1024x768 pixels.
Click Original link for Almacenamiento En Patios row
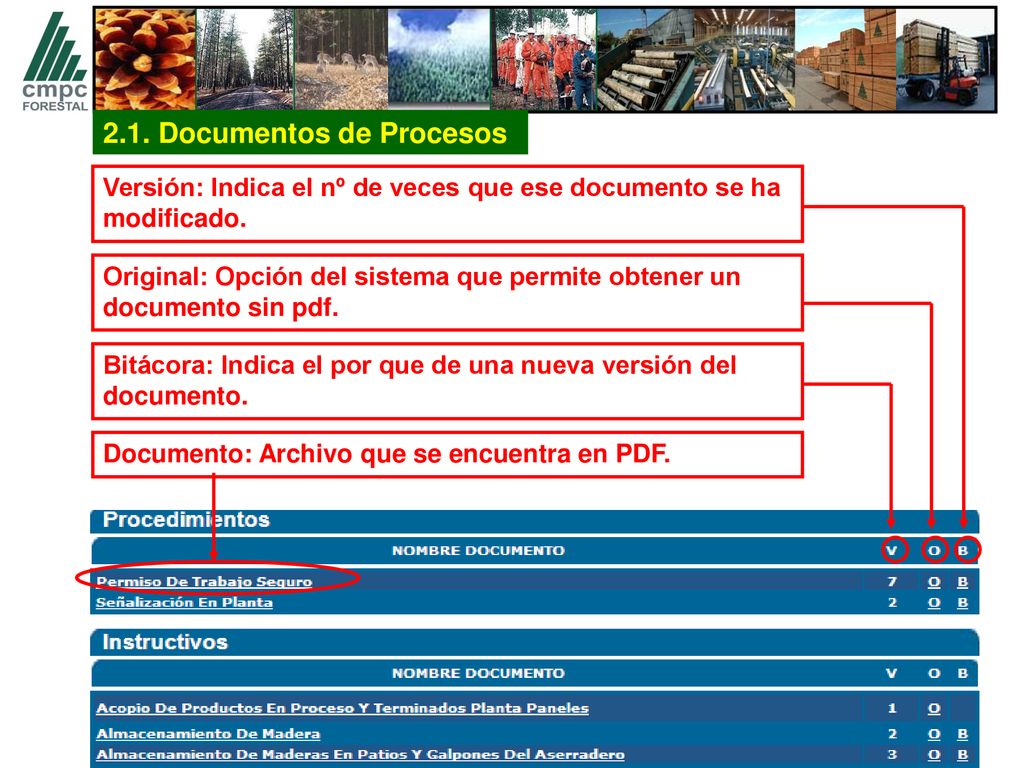[934, 754]
